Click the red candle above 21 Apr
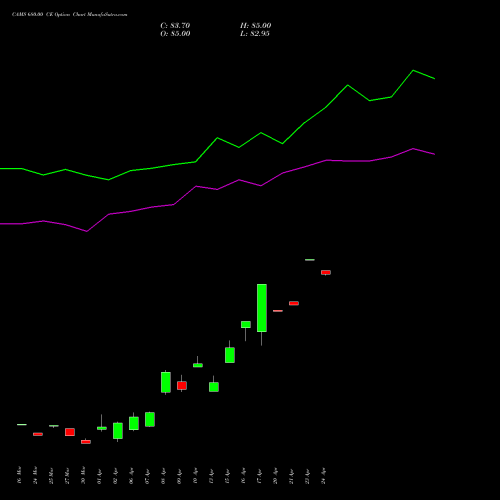This screenshot has width=500, height=500. coord(294,303)
